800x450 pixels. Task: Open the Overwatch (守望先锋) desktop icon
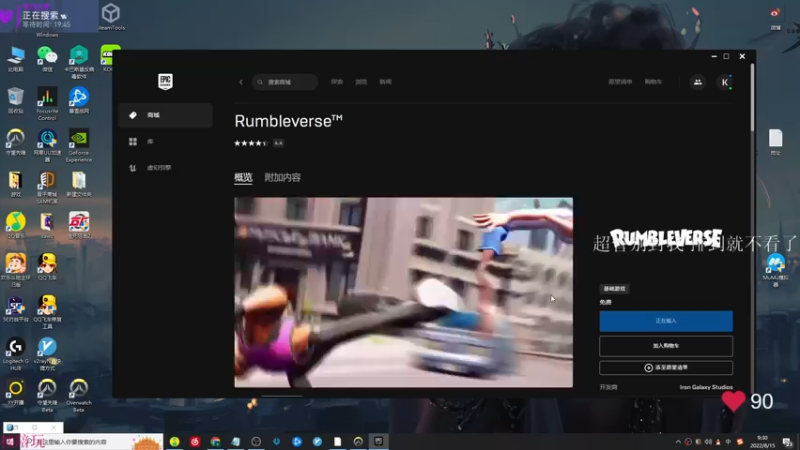click(16, 142)
